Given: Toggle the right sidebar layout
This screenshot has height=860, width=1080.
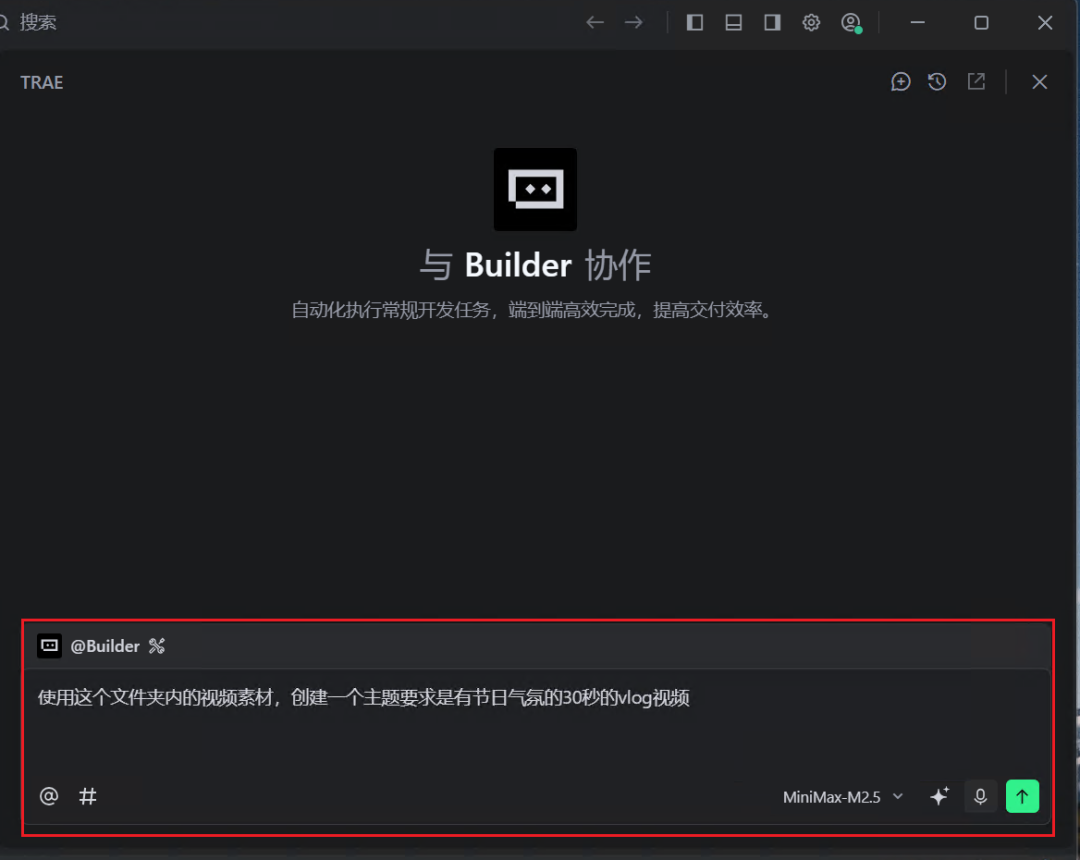Looking at the screenshot, I should (771, 22).
